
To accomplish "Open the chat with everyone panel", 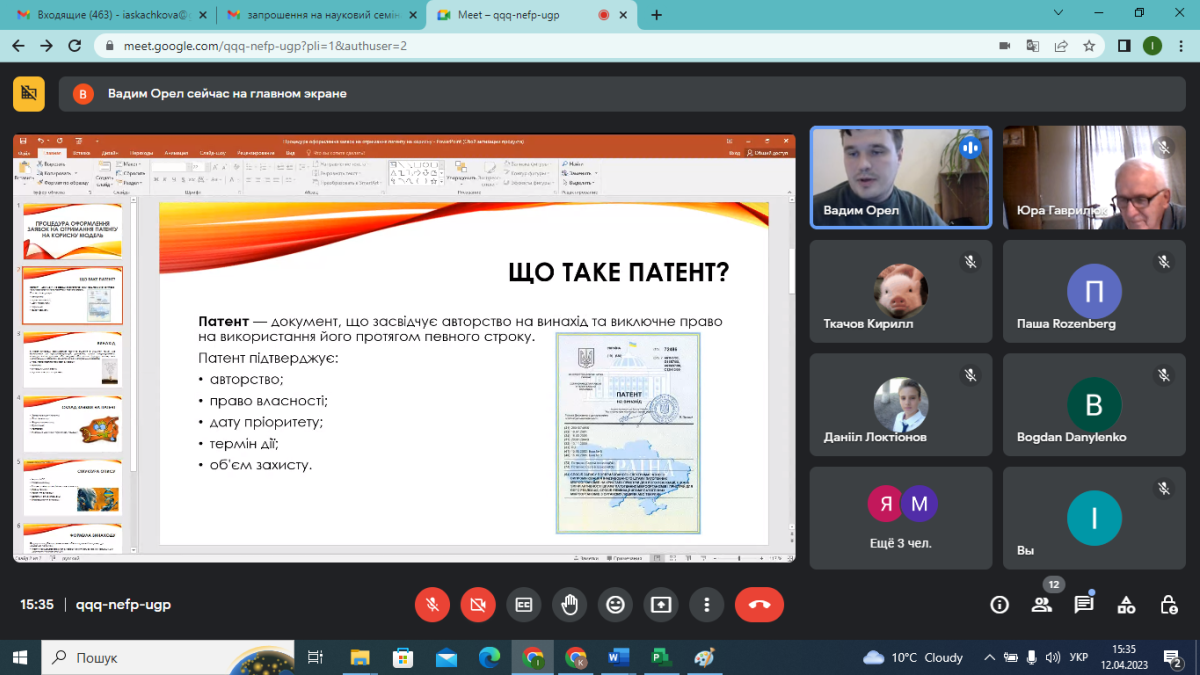I will pos(1084,604).
